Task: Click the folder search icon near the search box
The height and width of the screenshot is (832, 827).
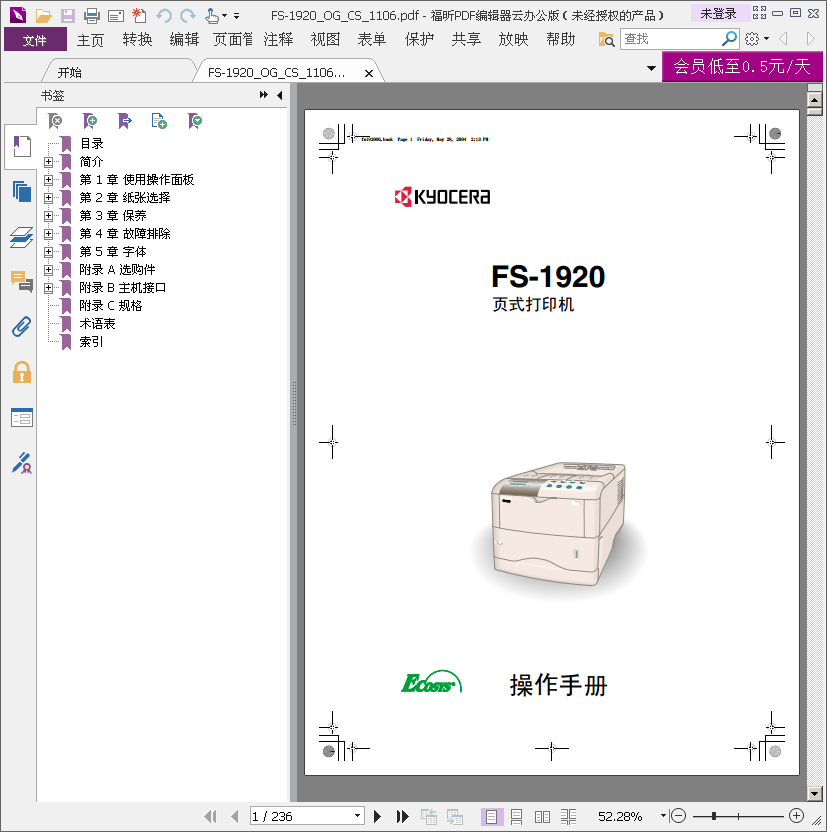Action: (606, 39)
